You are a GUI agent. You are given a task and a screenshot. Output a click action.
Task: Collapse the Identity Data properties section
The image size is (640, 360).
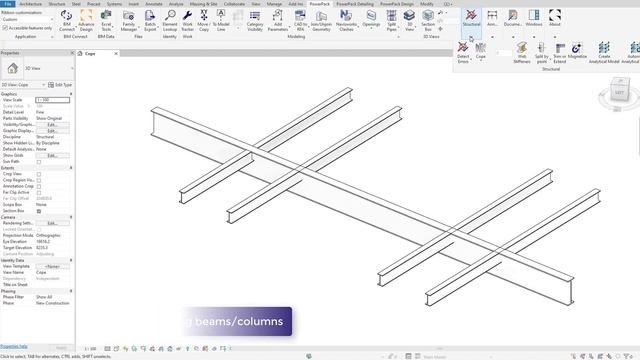pos(71,260)
